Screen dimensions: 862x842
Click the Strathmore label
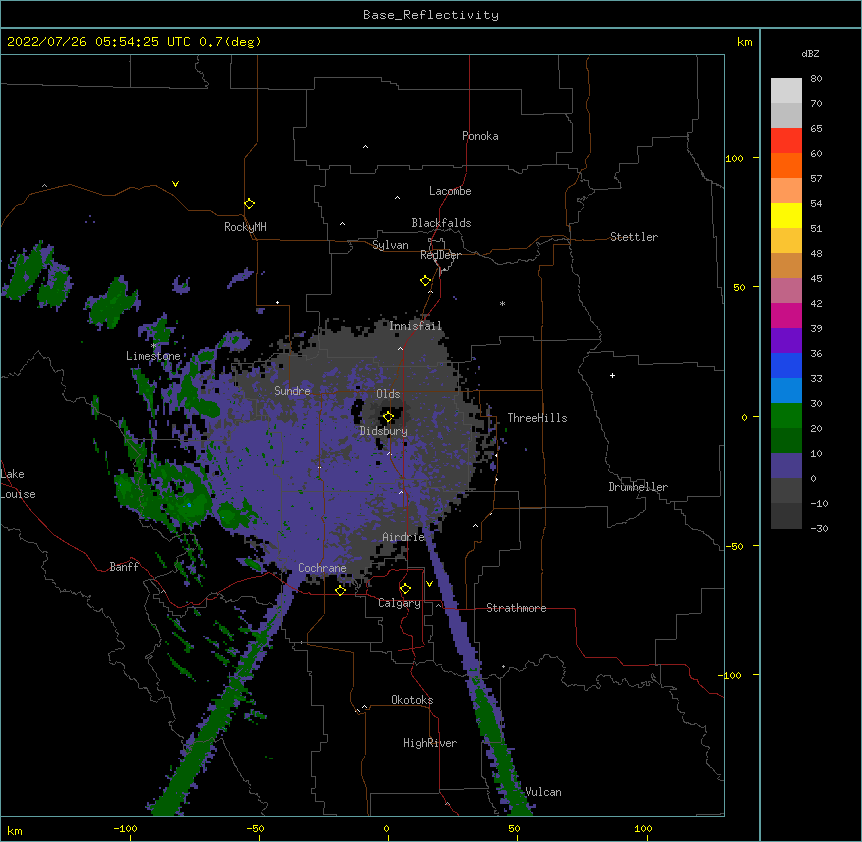click(516, 608)
